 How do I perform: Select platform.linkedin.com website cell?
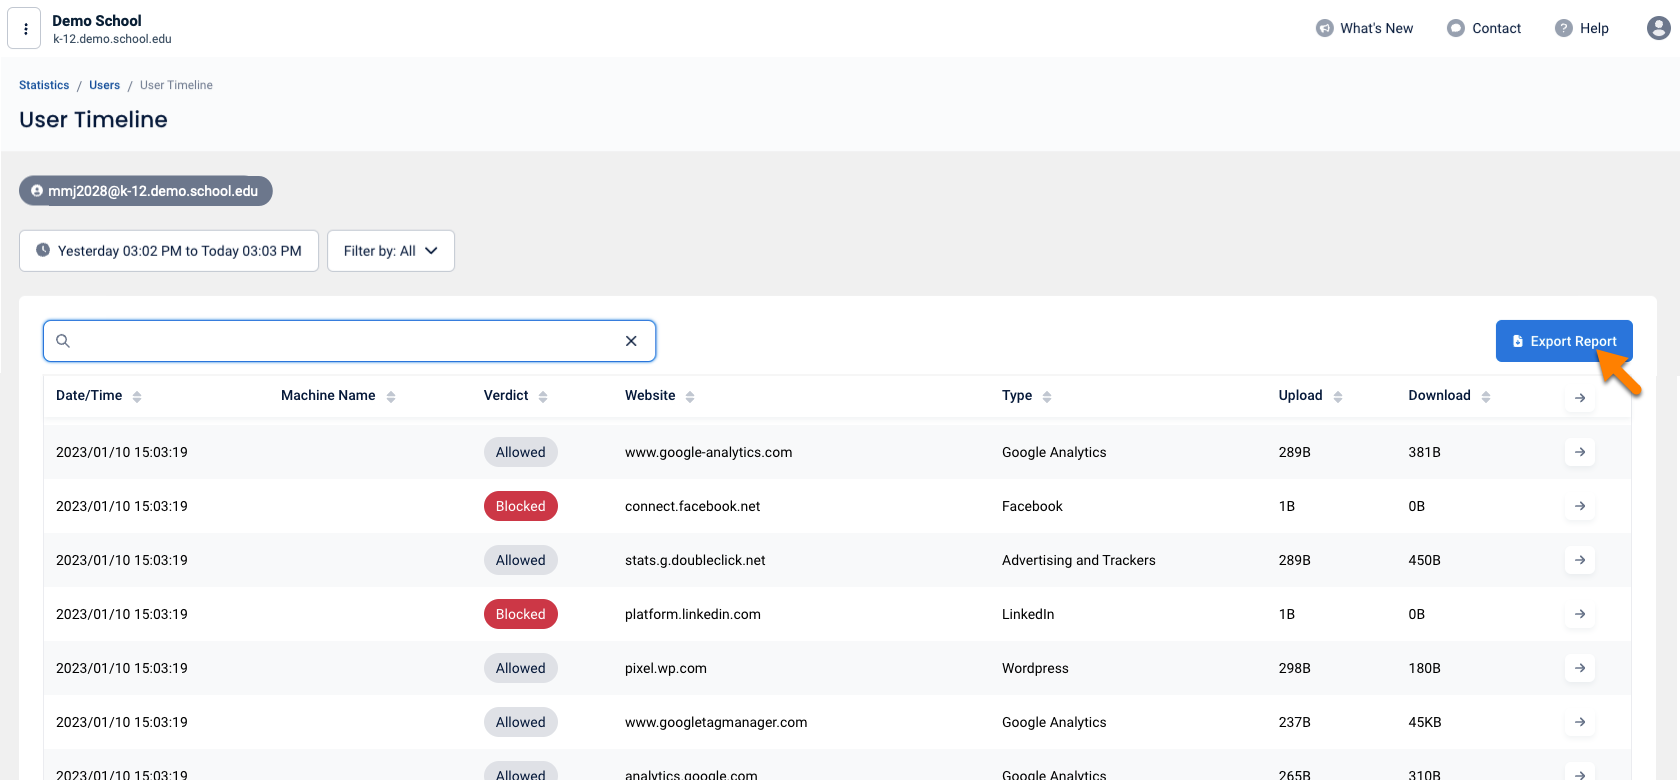tap(692, 614)
